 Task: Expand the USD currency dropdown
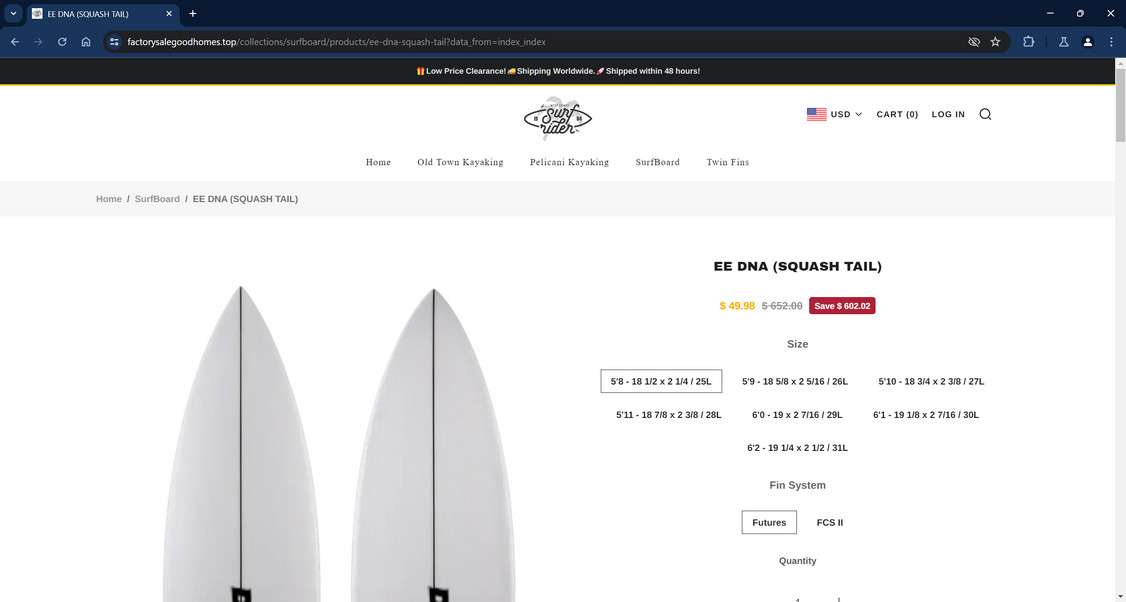click(834, 114)
